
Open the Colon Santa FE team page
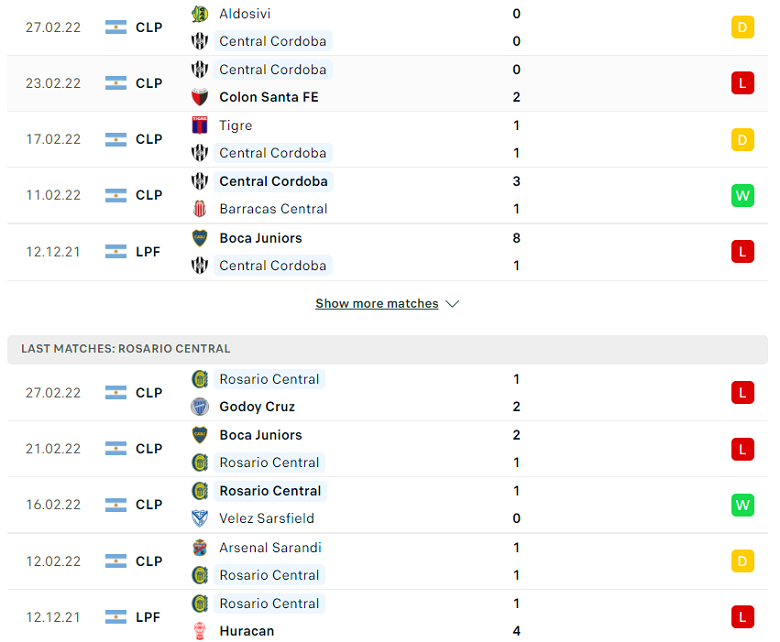pyautogui.click(x=269, y=97)
